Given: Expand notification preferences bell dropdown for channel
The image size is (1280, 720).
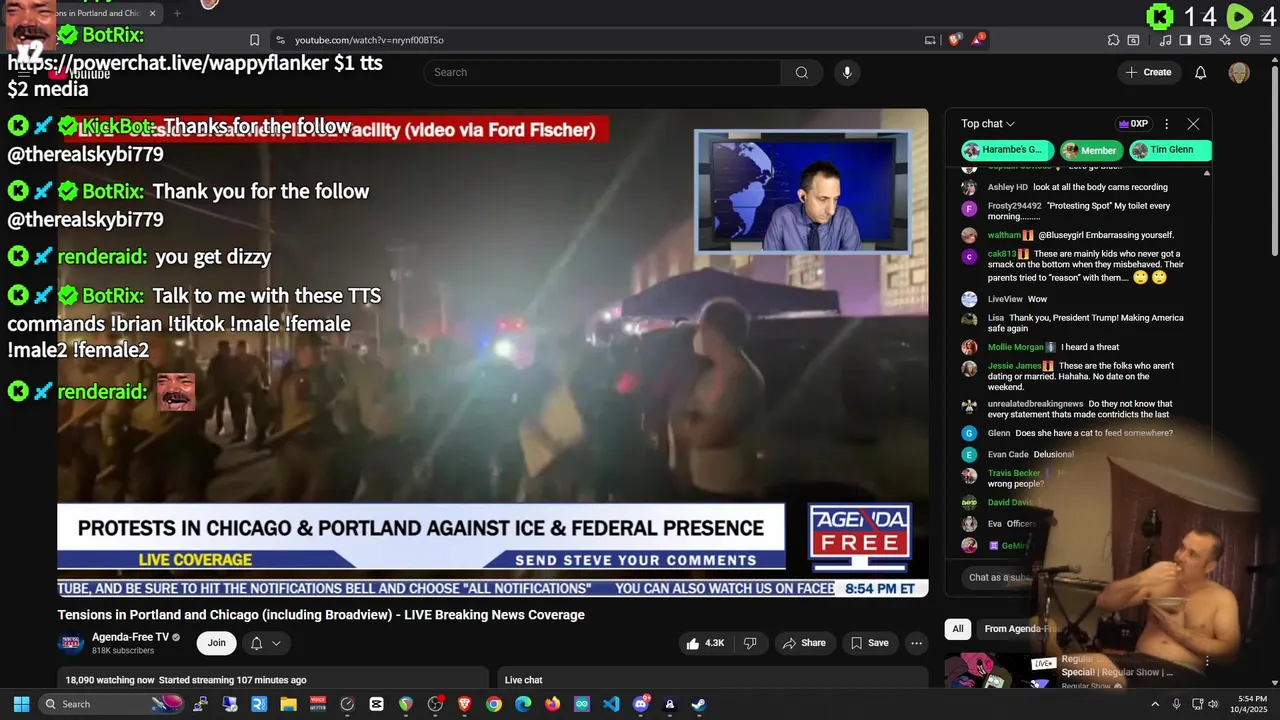Looking at the screenshot, I should point(265,643).
